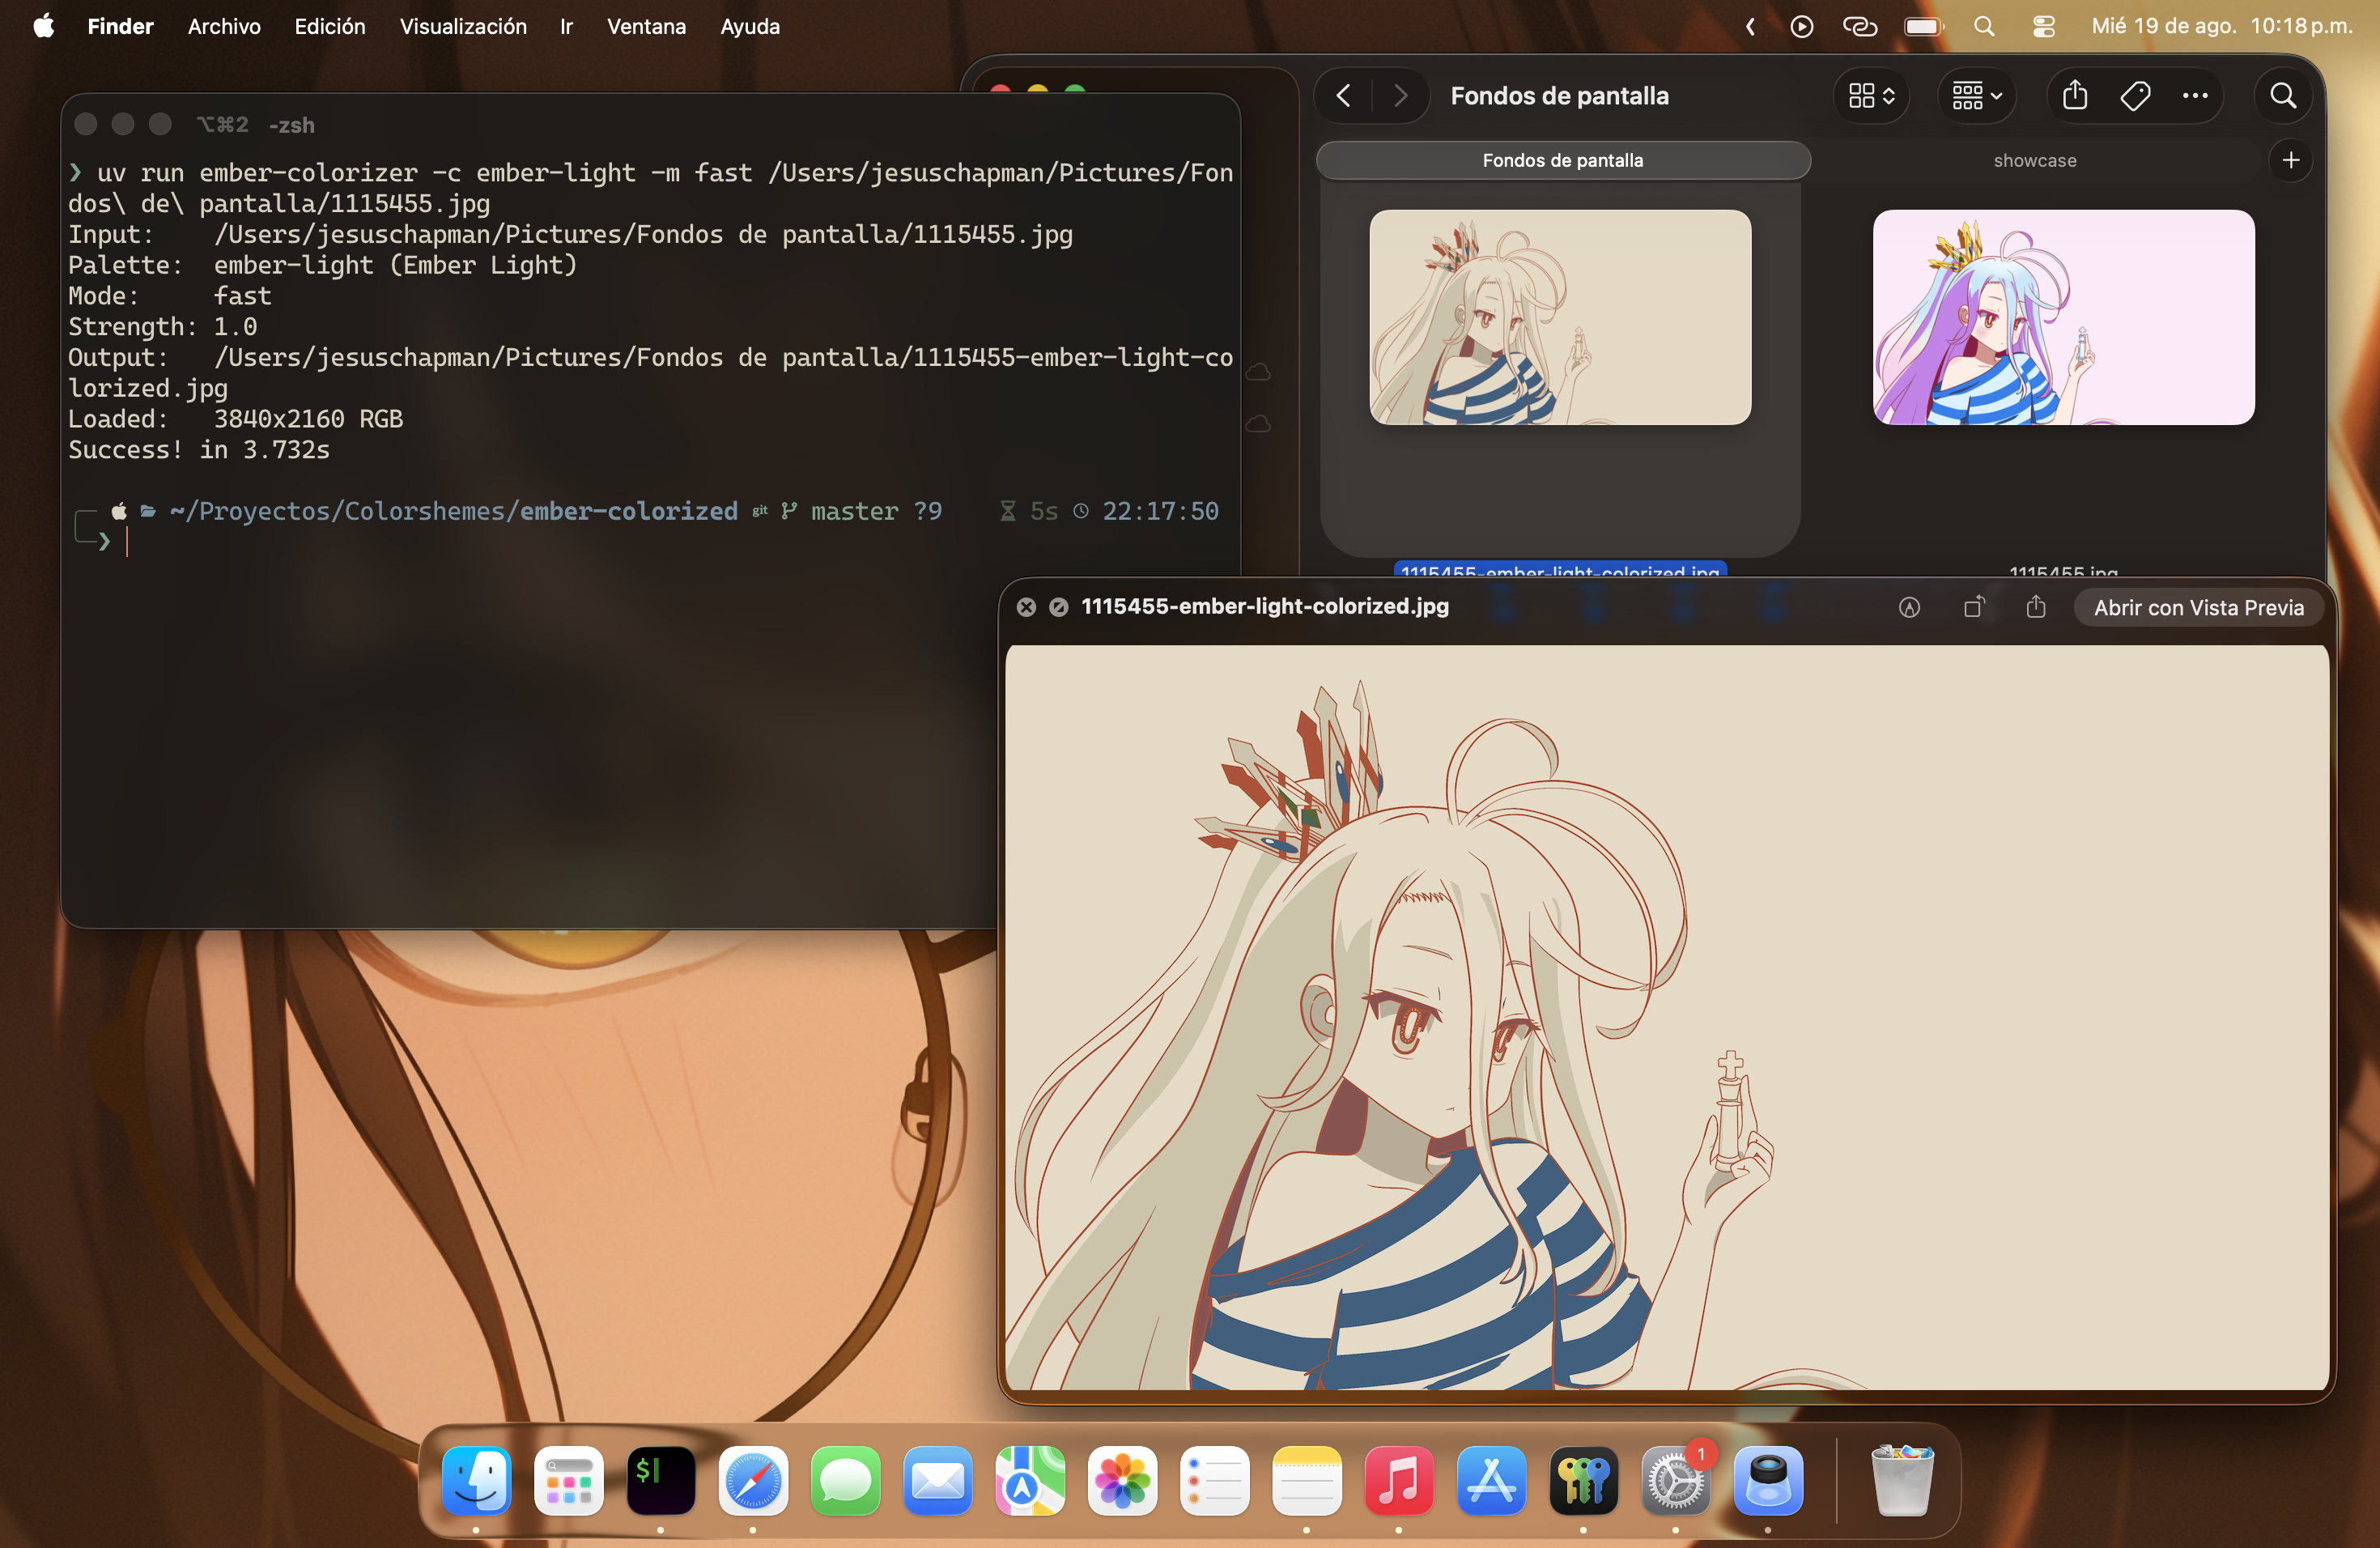
Task: Open the Ventana menu
Action: 646,26
